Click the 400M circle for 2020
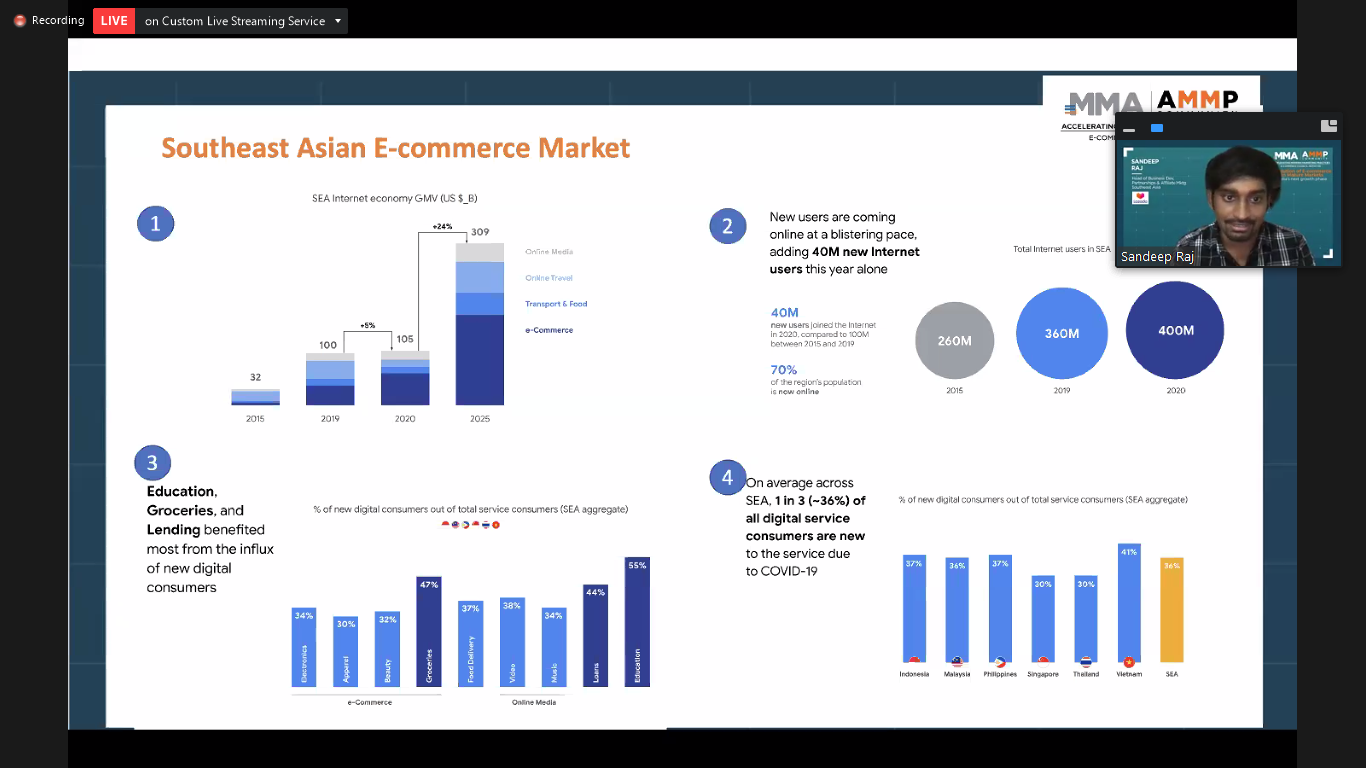This screenshot has width=1366, height=768. 1175,330
